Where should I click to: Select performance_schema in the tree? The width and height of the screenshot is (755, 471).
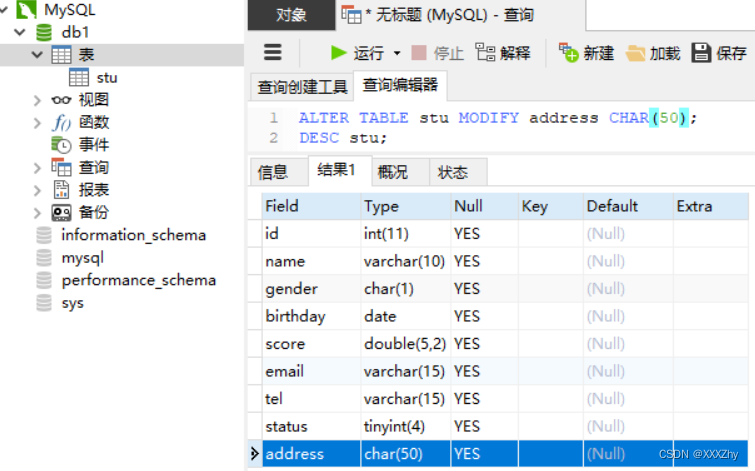click(139, 280)
